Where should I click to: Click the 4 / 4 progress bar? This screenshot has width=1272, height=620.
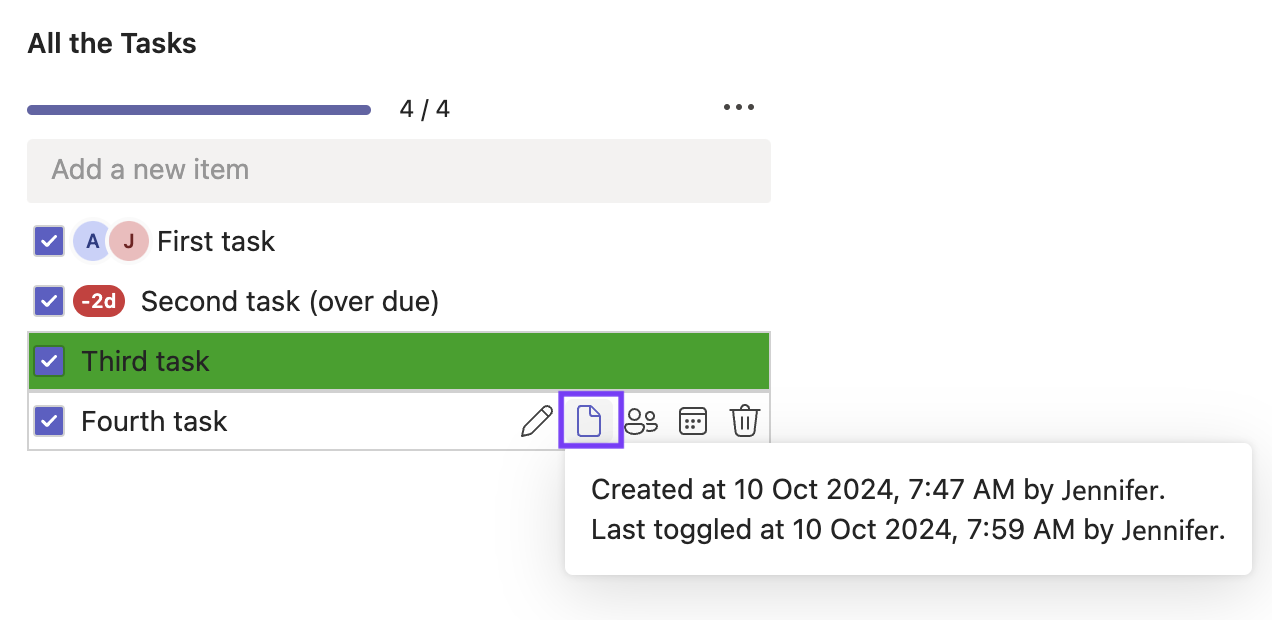(199, 110)
